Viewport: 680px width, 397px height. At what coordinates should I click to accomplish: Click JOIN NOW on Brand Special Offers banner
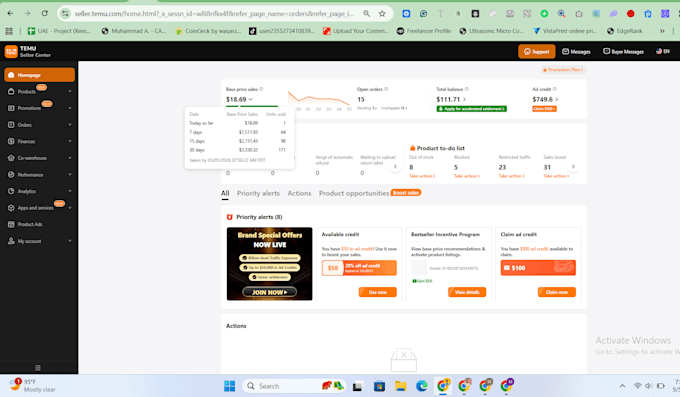point(269,292)
